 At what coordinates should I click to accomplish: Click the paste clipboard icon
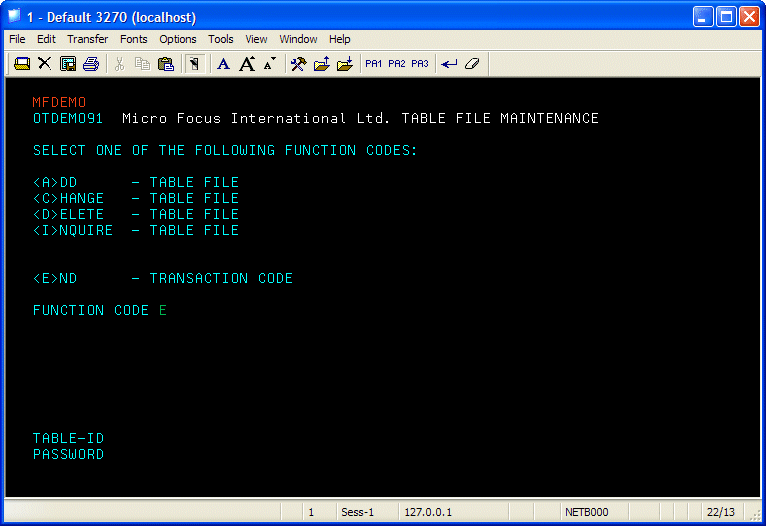[166, 64]
